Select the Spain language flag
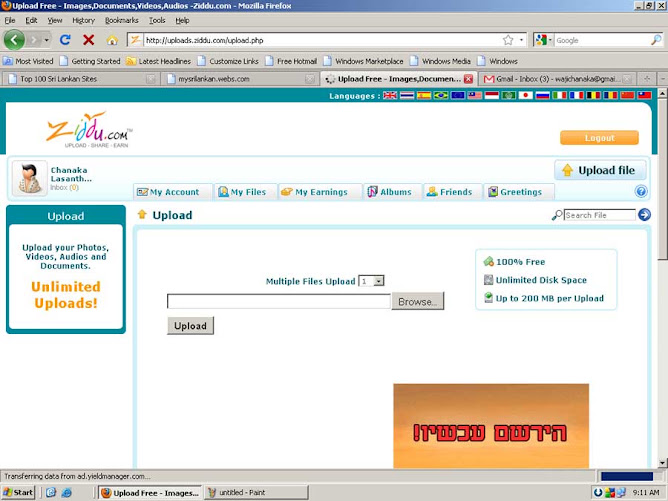The image size is (668, 501). click(424, 95)
